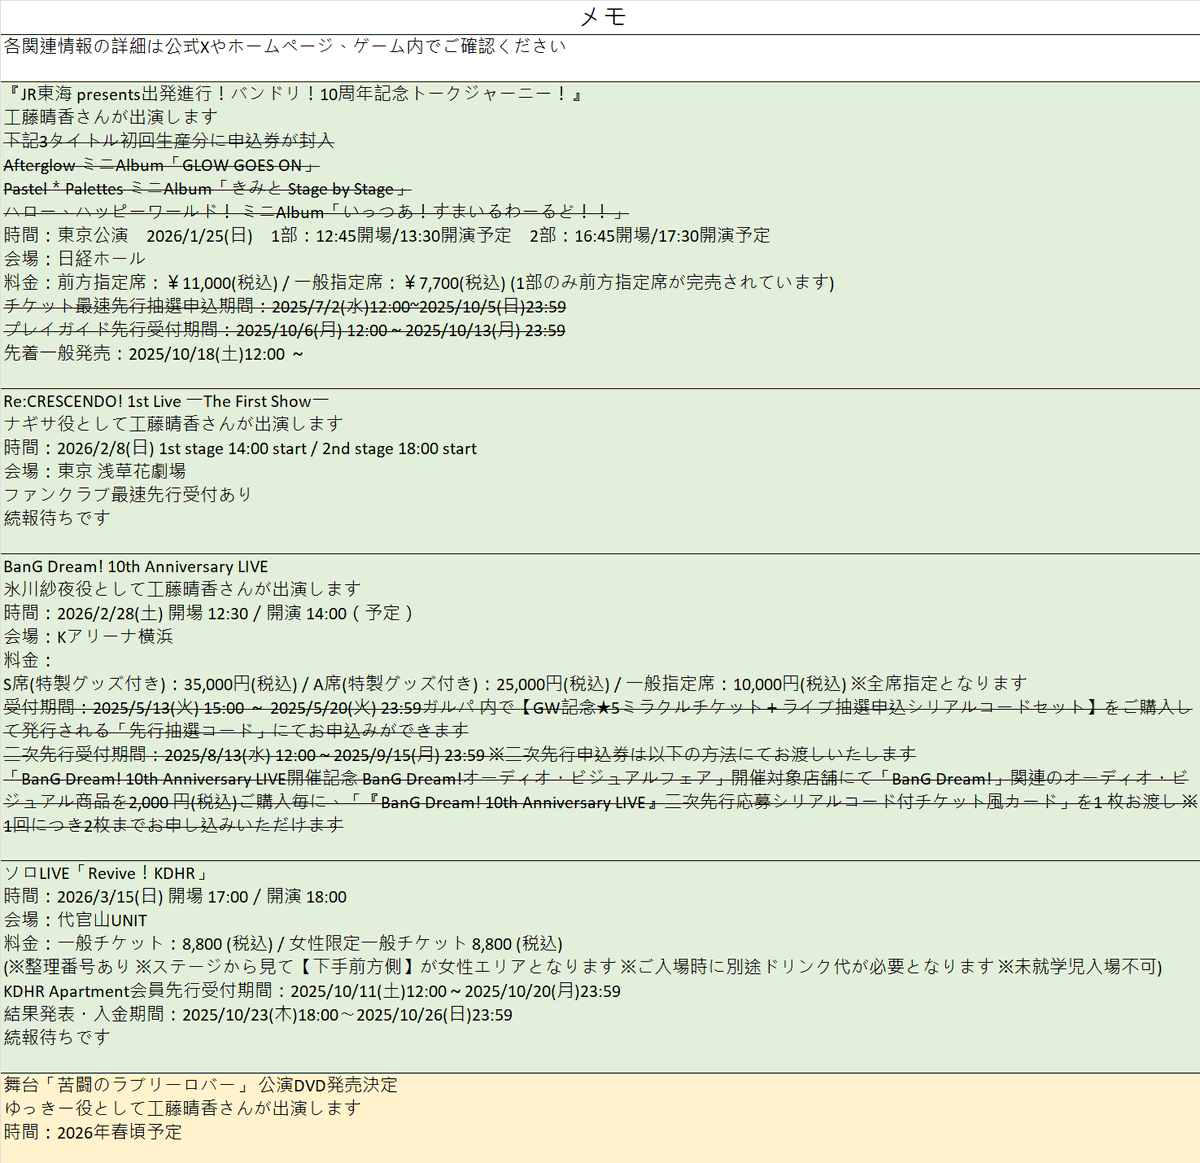Click the line '各関連情報の詳細は公式Xやホームページ'
Screen dimensions: 1200x1163
point(285,46)
